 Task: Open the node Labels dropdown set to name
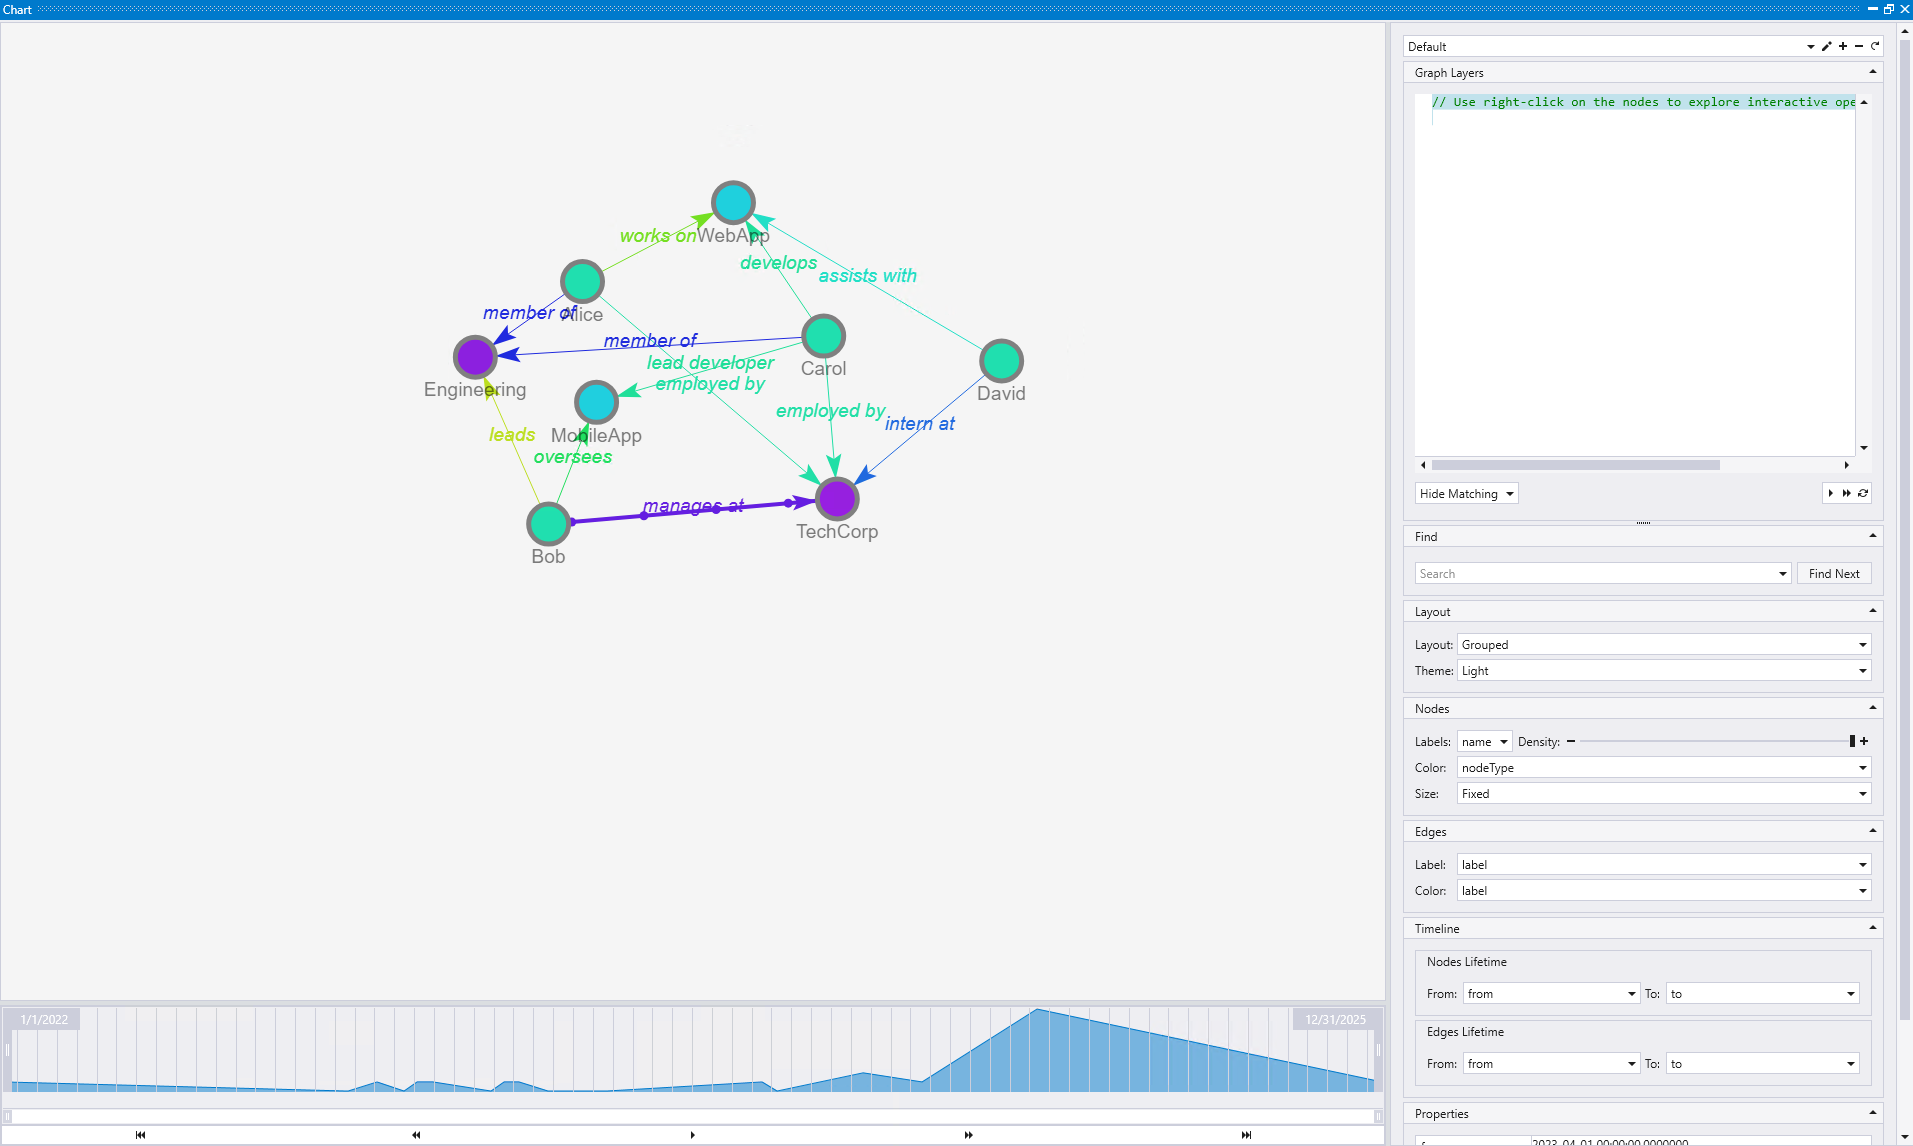pyautogui.click(x=1483, y=741)
